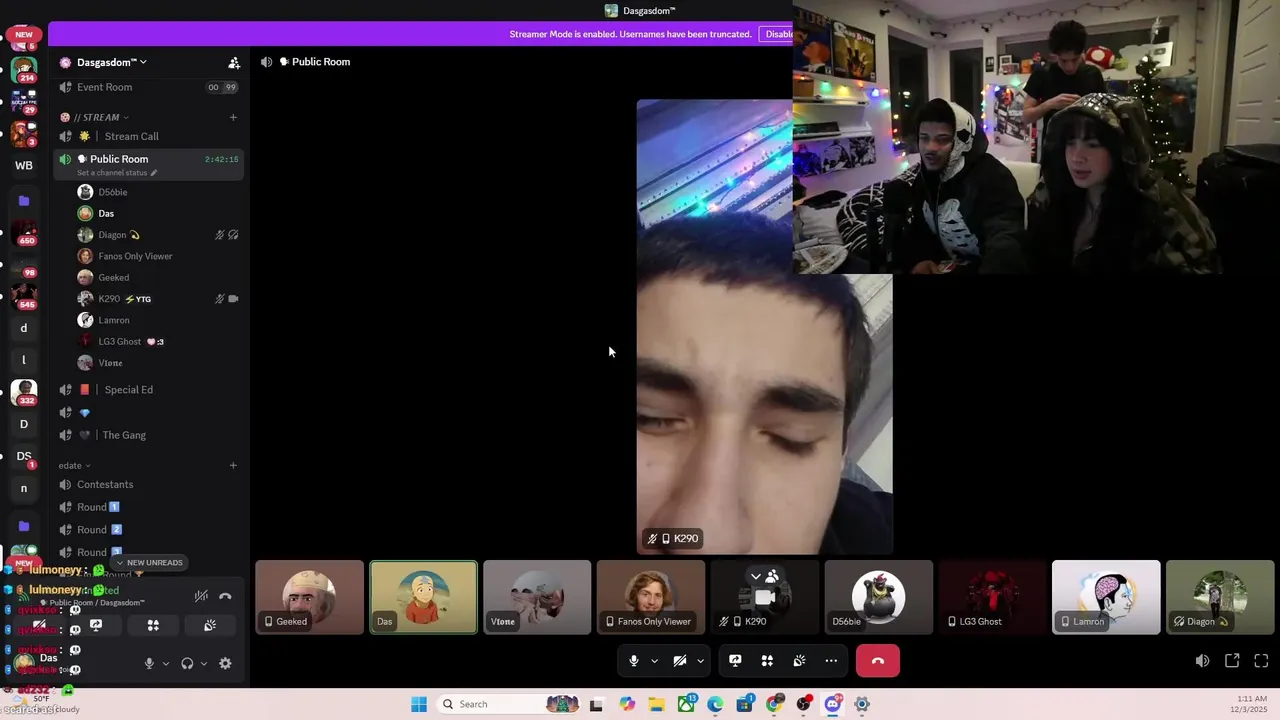Mute microphone in user panel
Screen dimensions: 1280x720
pyautogui.click(x=149, y=663)
